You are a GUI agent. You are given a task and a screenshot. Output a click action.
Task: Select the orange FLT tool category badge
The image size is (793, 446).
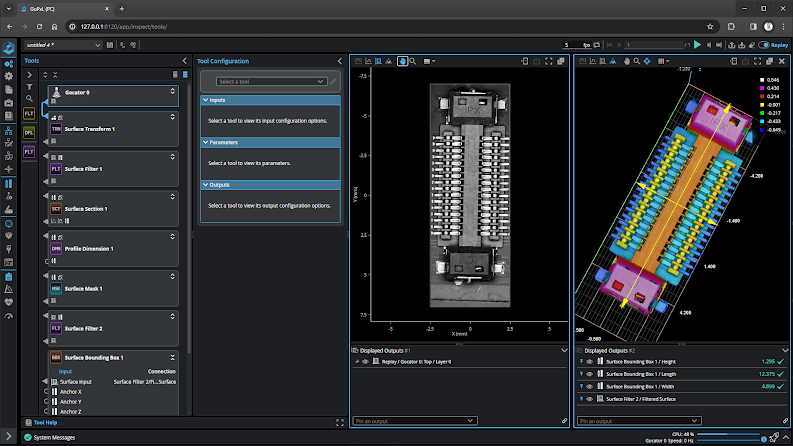tap(29, 113)
